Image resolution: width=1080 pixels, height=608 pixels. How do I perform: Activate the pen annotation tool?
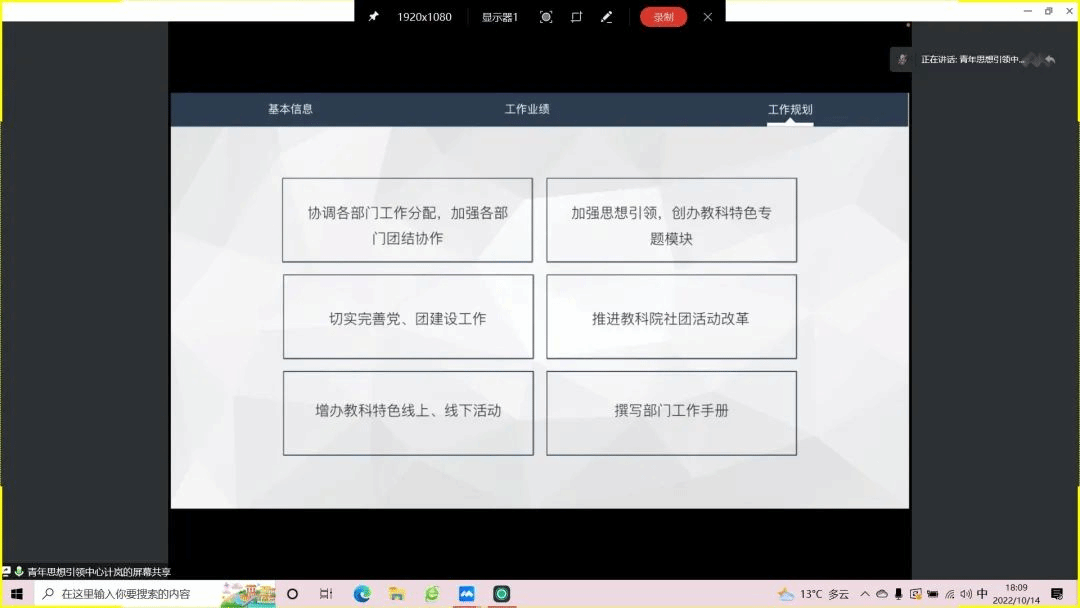(x=606, y=17)
